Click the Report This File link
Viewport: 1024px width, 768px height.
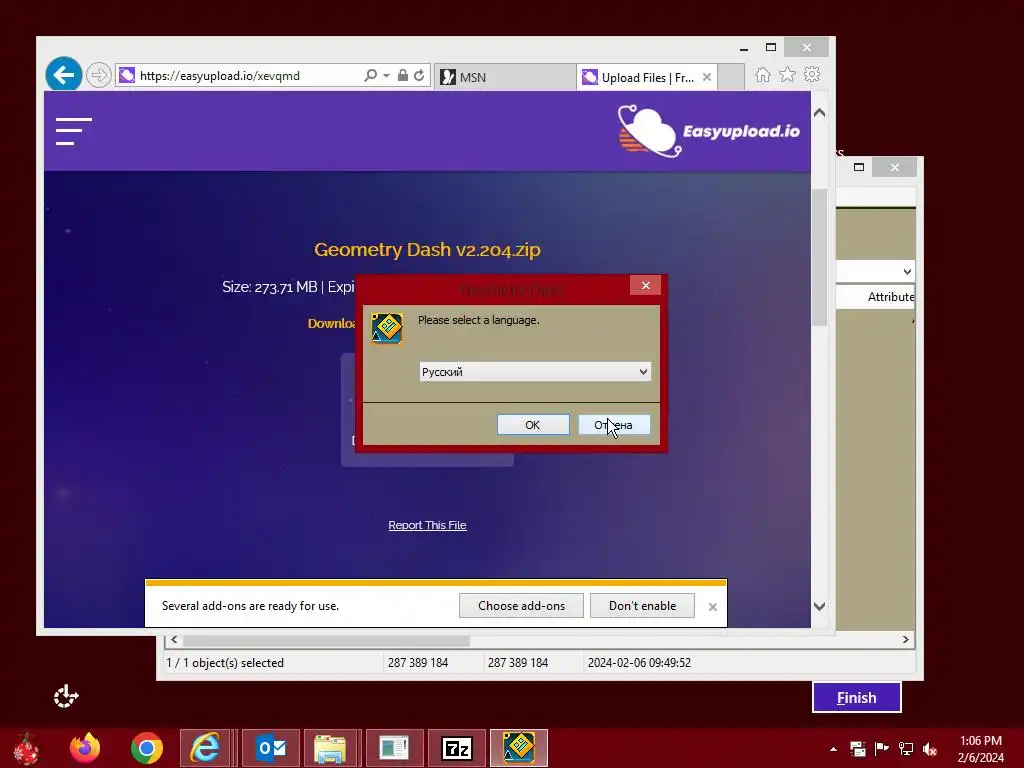click(427, 525)
